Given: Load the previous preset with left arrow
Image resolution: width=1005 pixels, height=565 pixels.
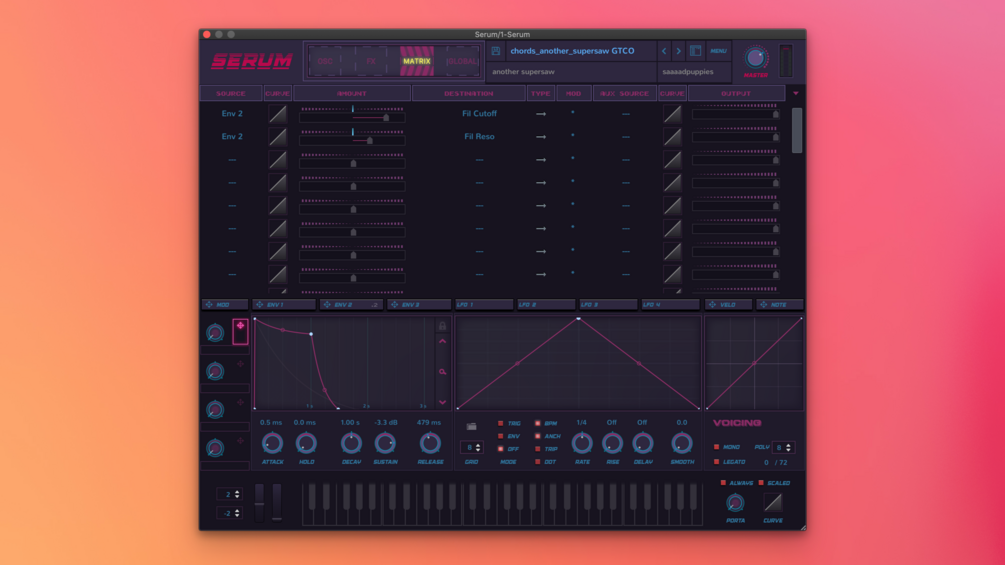Looking at the screenshot, I should (664, 51).
